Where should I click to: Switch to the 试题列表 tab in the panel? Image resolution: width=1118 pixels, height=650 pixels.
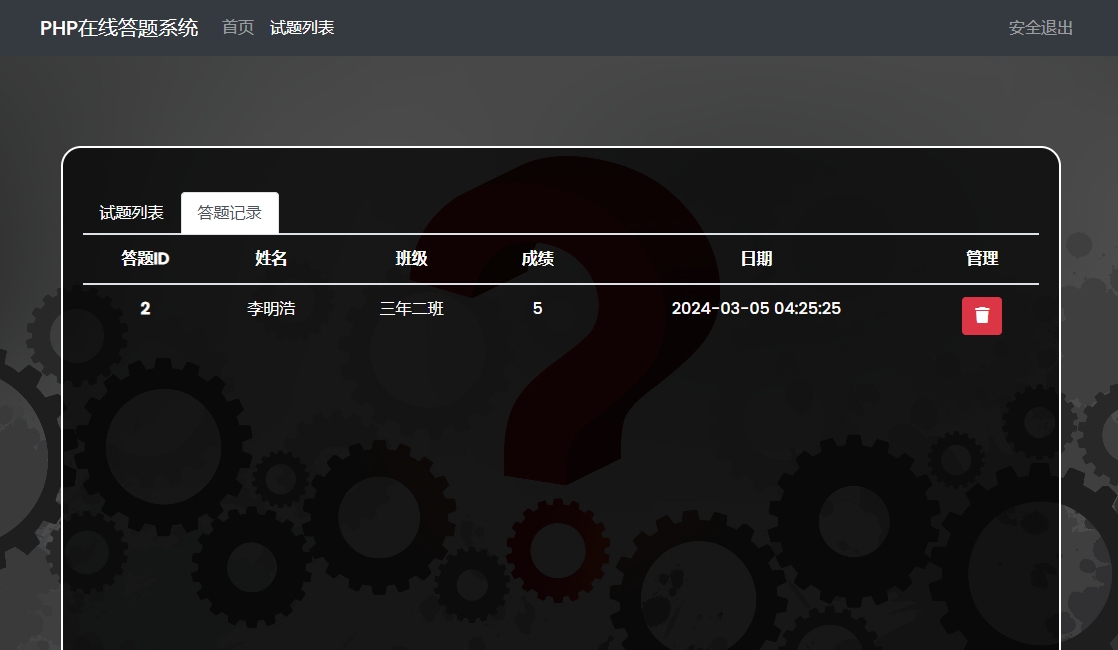(x=131, y=213)
